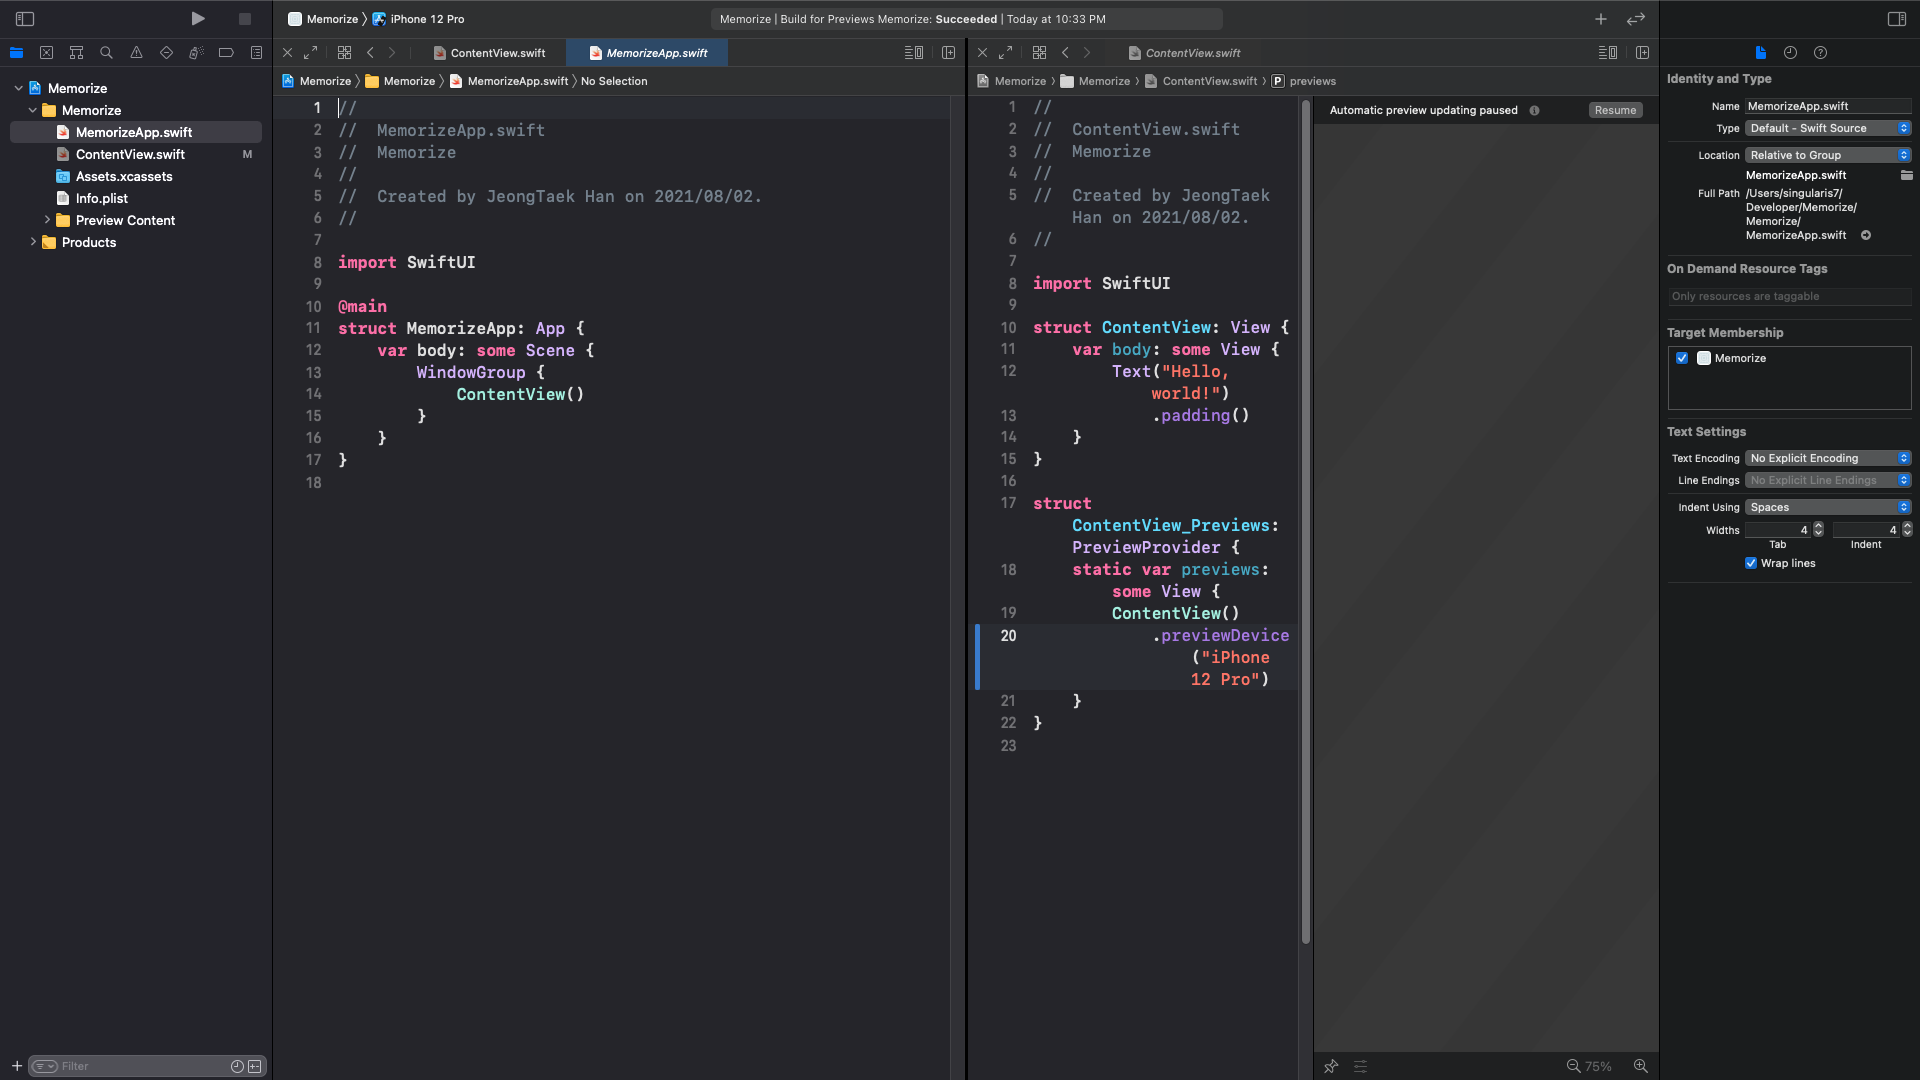Hide the right inspector panel

1896,19
